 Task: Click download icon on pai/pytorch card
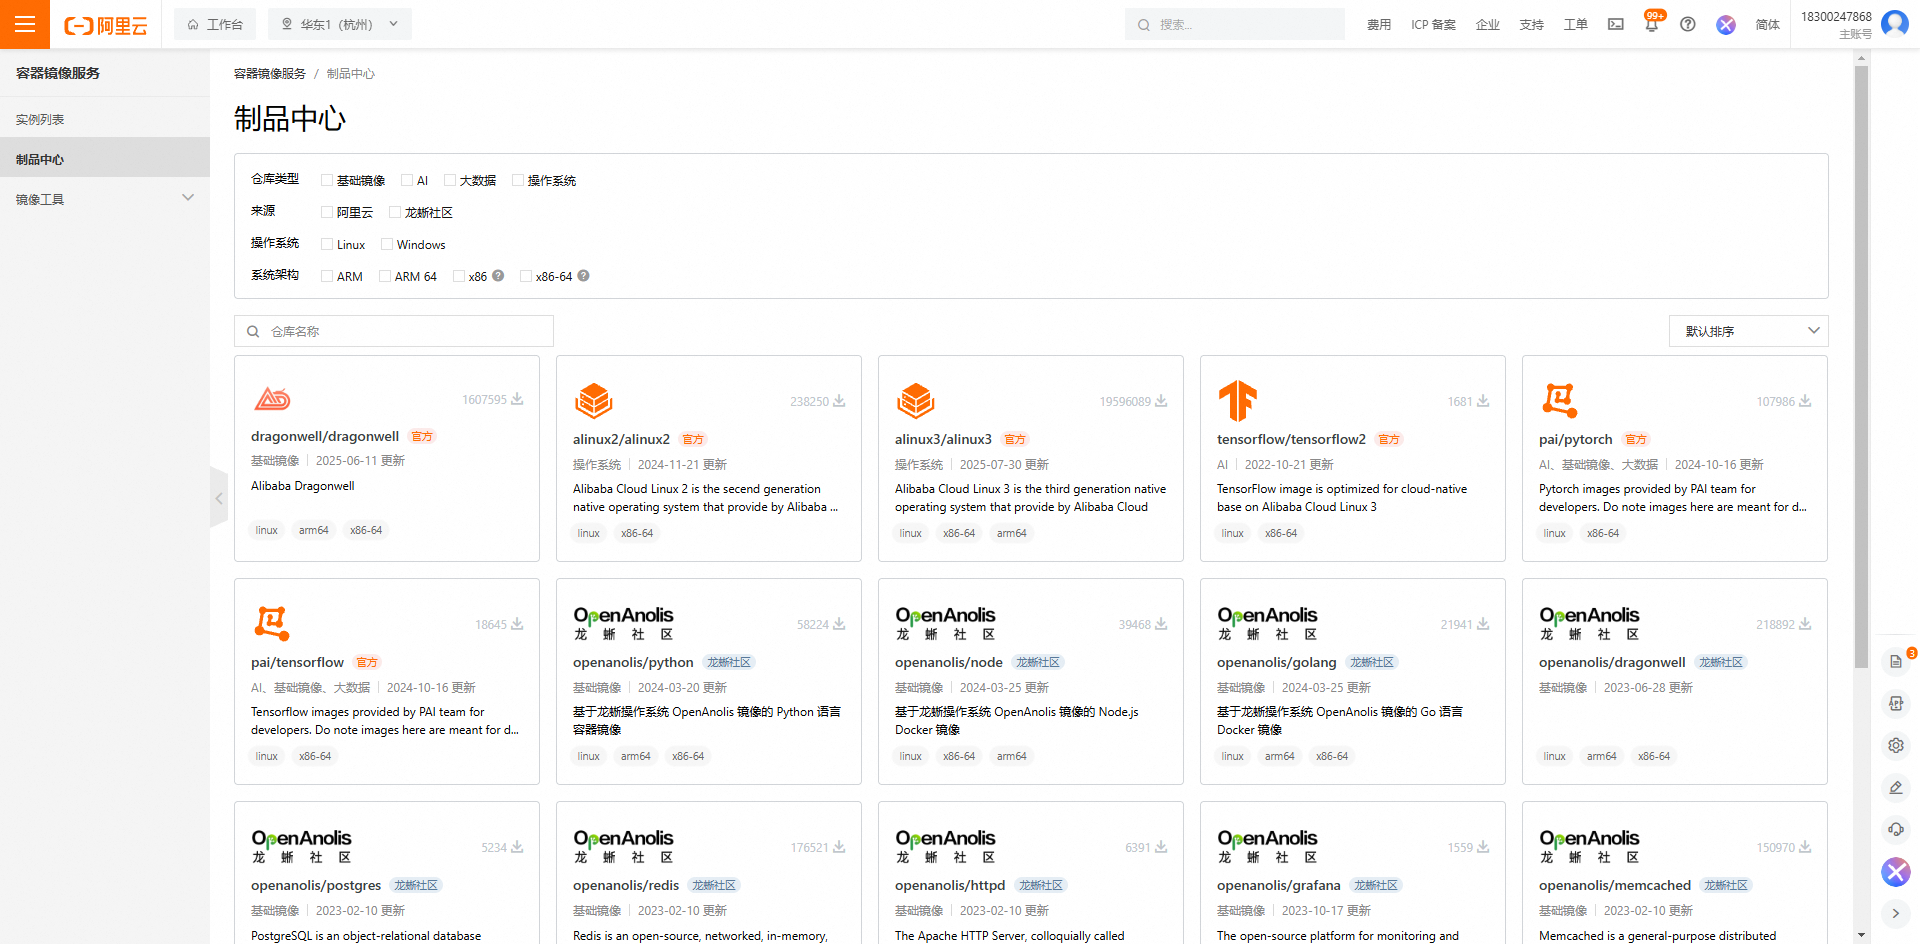tap(1805, 401)
